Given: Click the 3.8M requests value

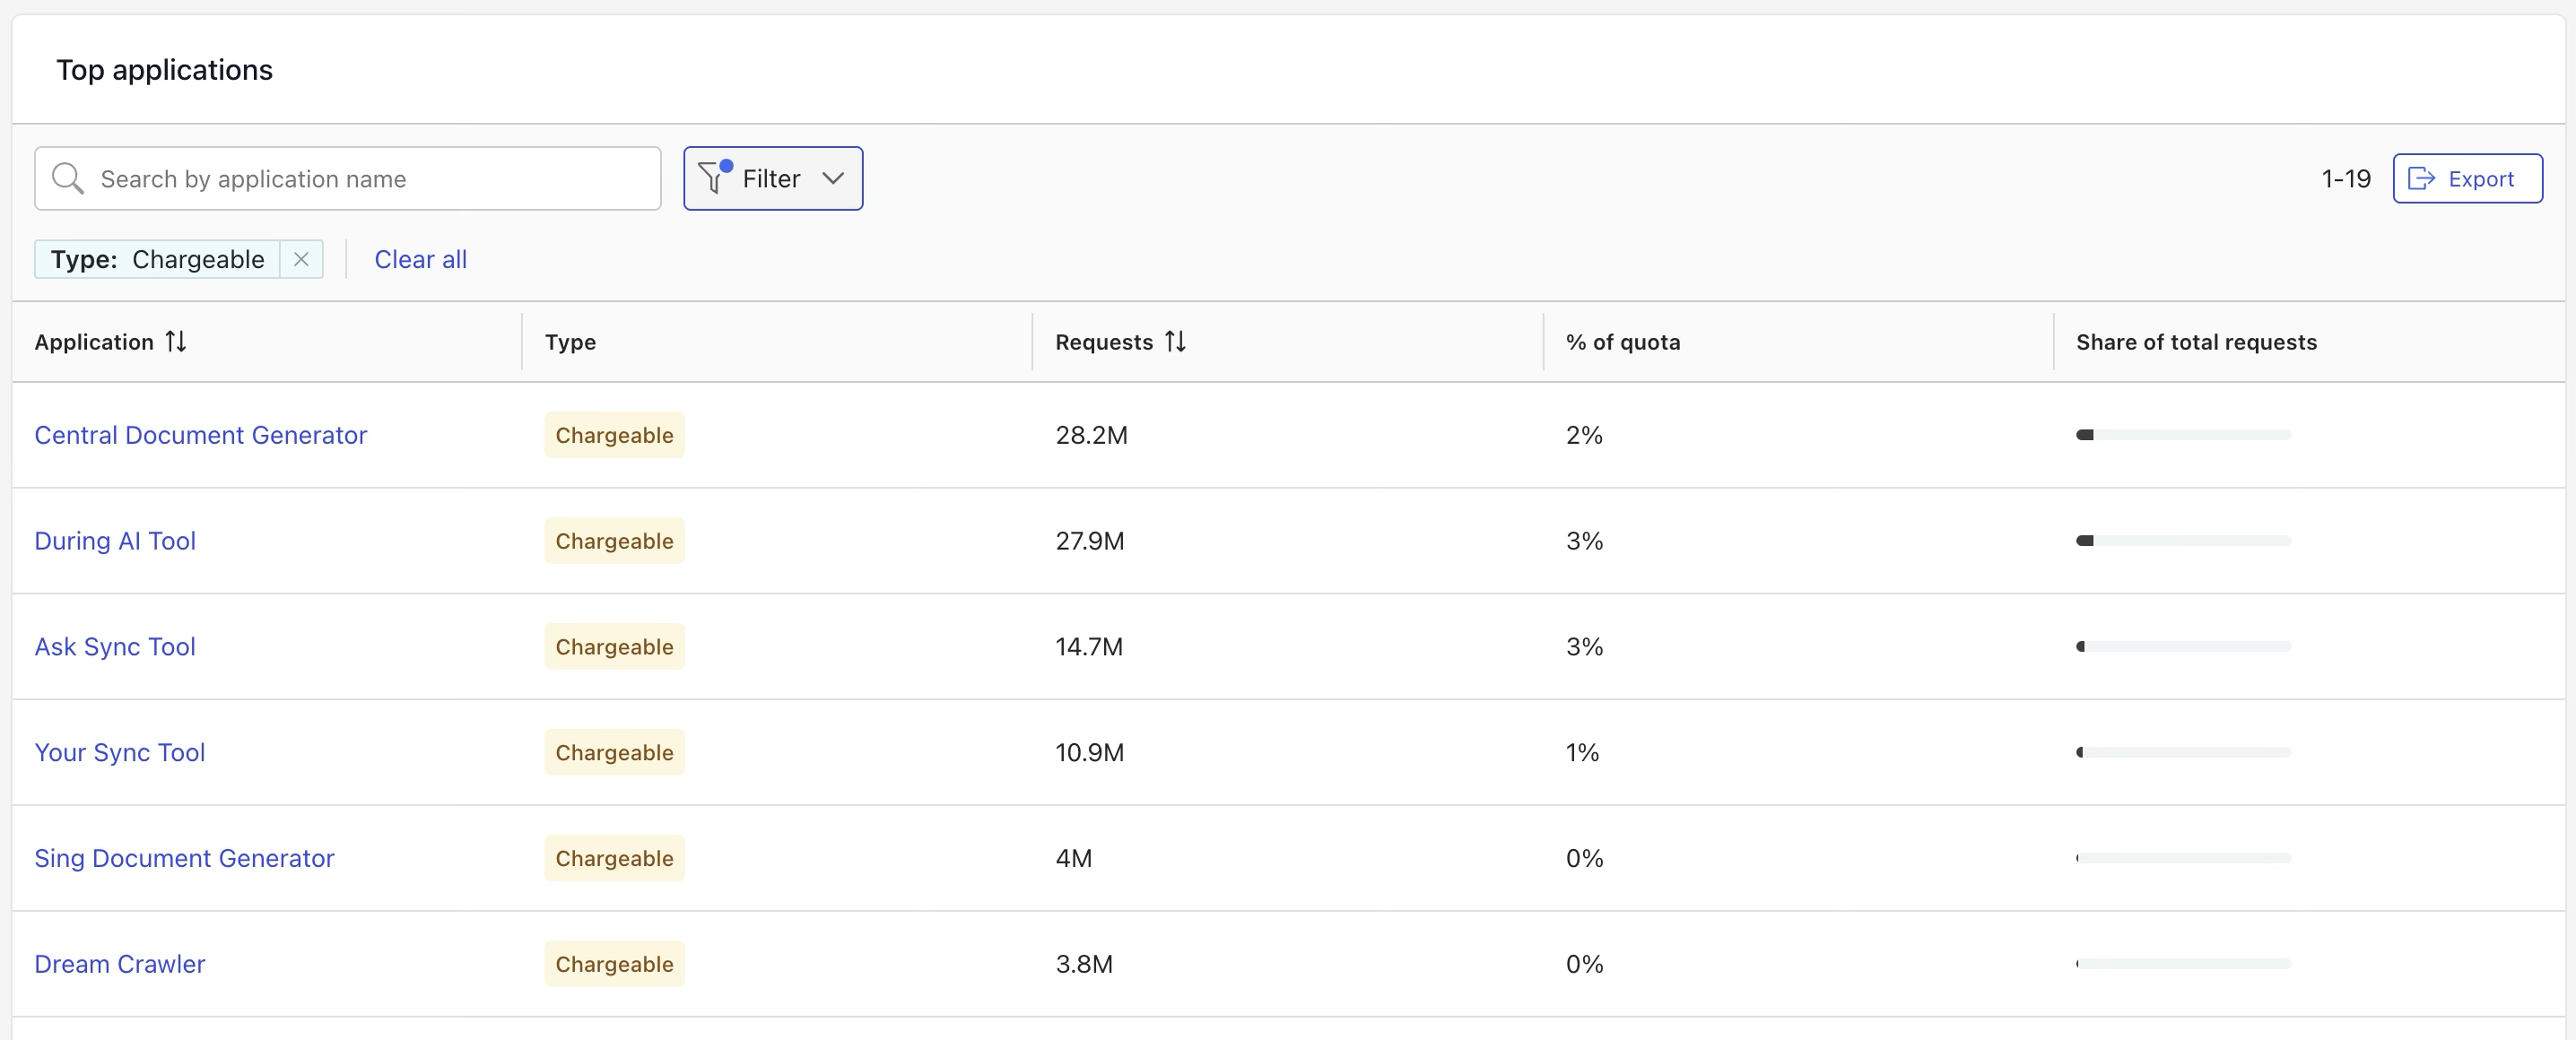Looking at the screenshot, I should (1084, 964).
